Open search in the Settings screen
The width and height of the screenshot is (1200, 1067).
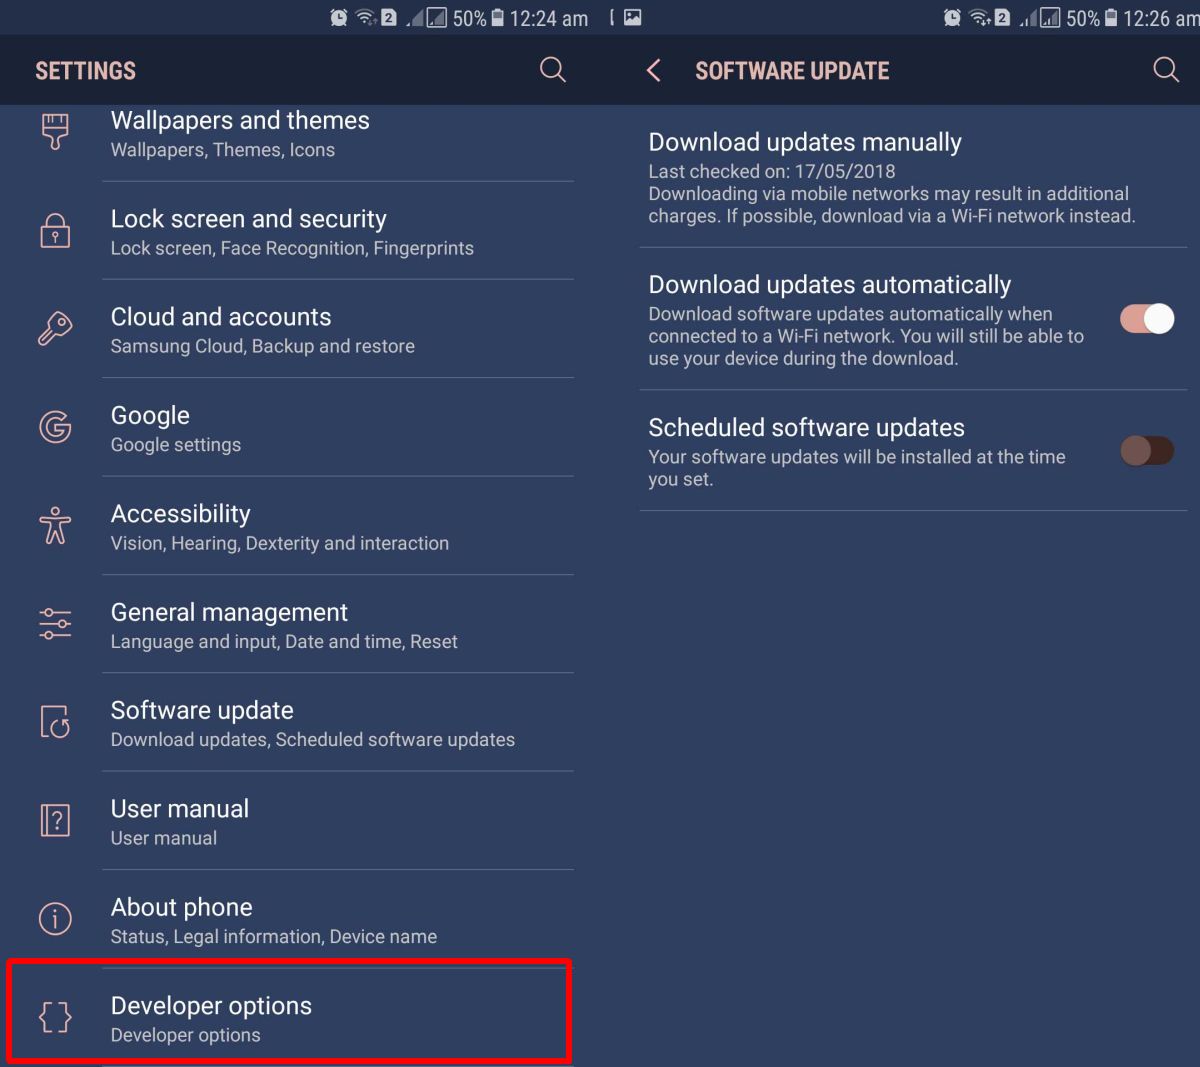pos(552,70)
